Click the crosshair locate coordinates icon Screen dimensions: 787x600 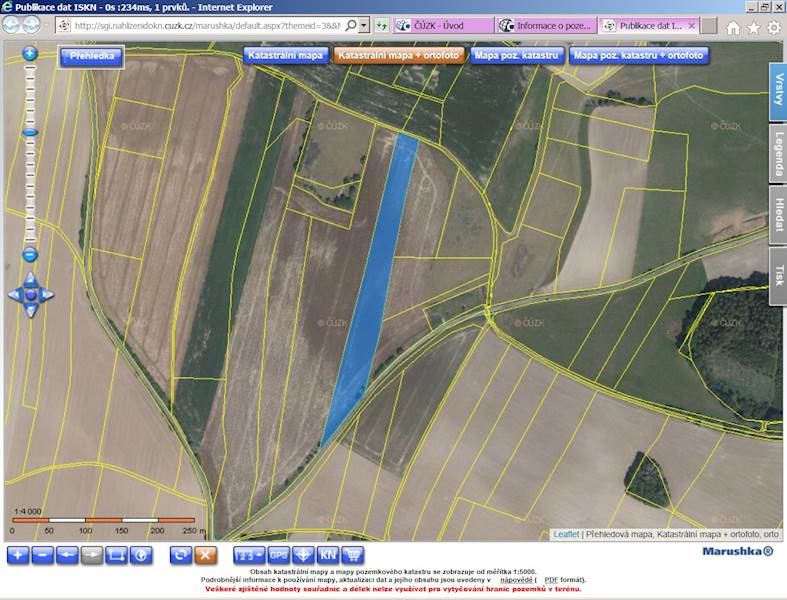[304, 554]
